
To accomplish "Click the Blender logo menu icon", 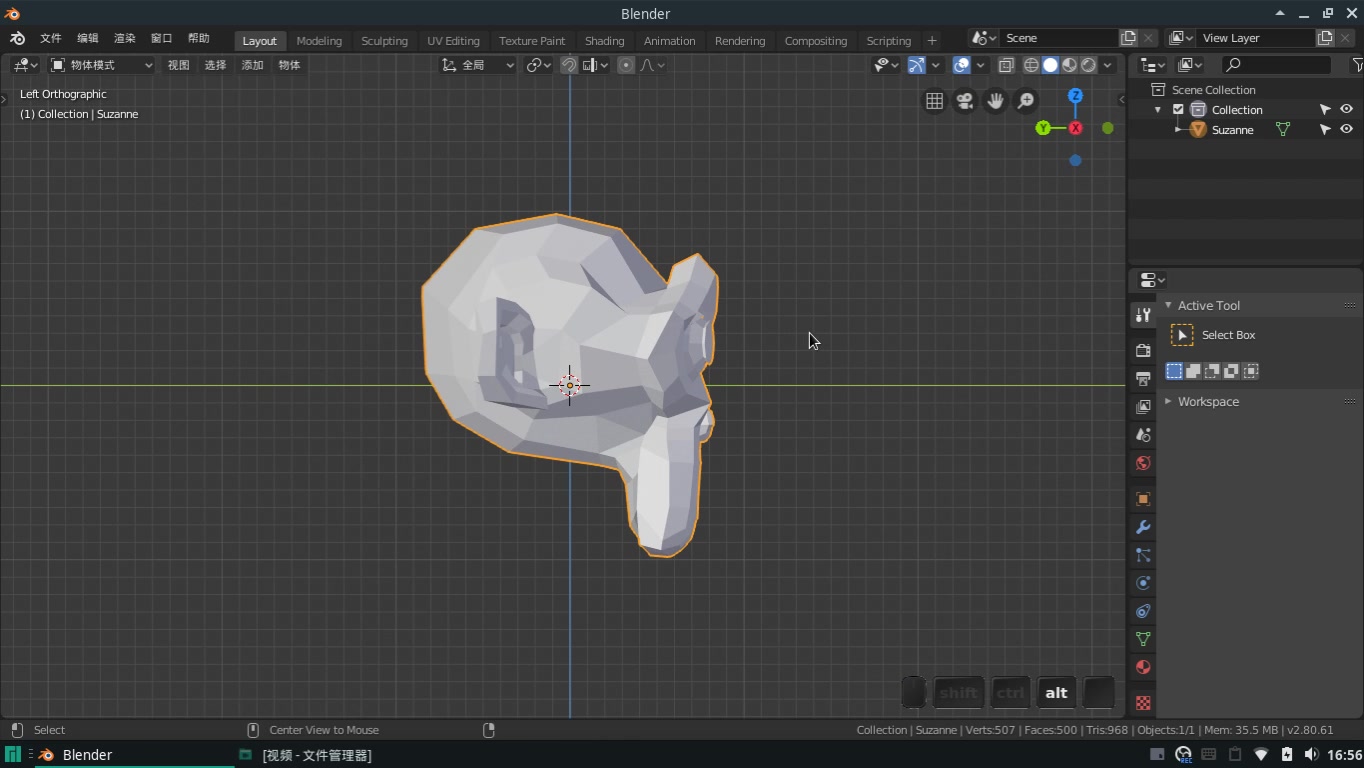I will pyautogui.click(x=17, y=39).
